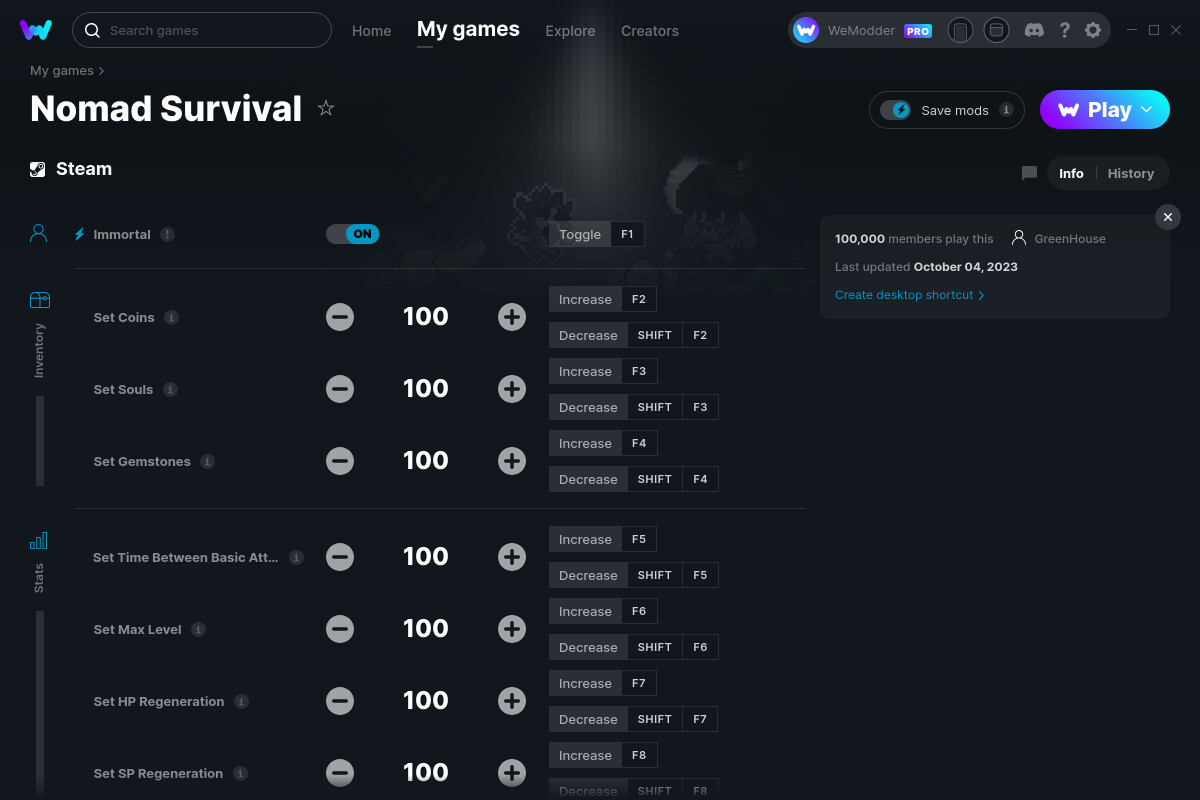1200x800 pixels.
Task: Click the Set Time Between Basic Attacks value 100
Action: [426, 557]
